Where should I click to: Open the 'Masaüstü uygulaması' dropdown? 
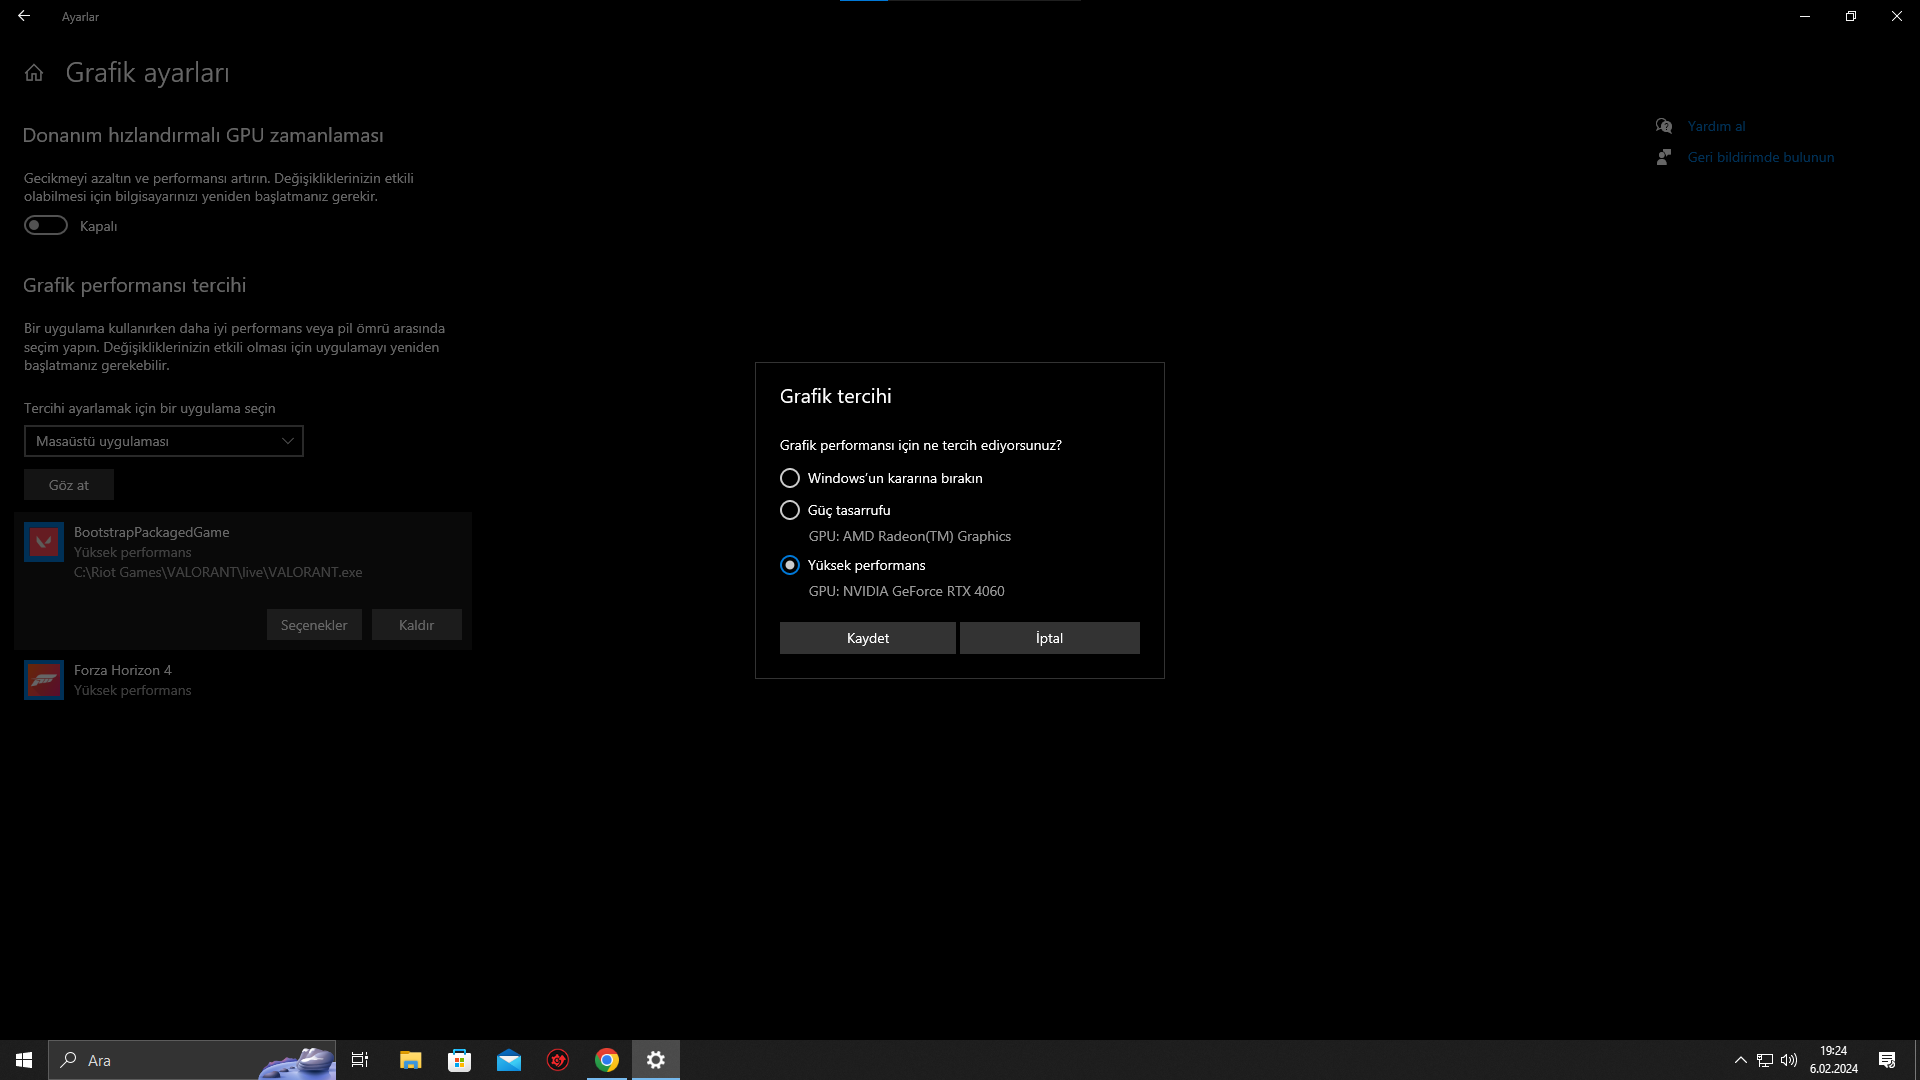pos(163,441)
